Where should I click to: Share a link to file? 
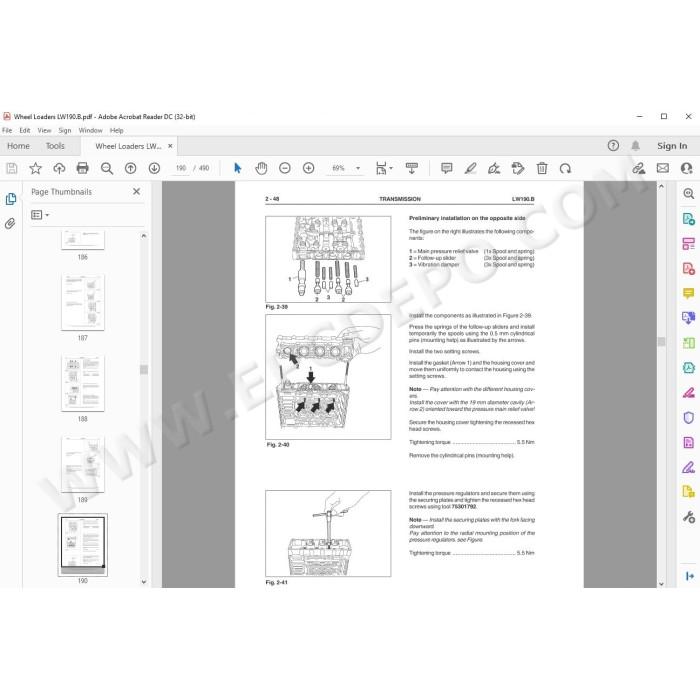pos(639,168)
